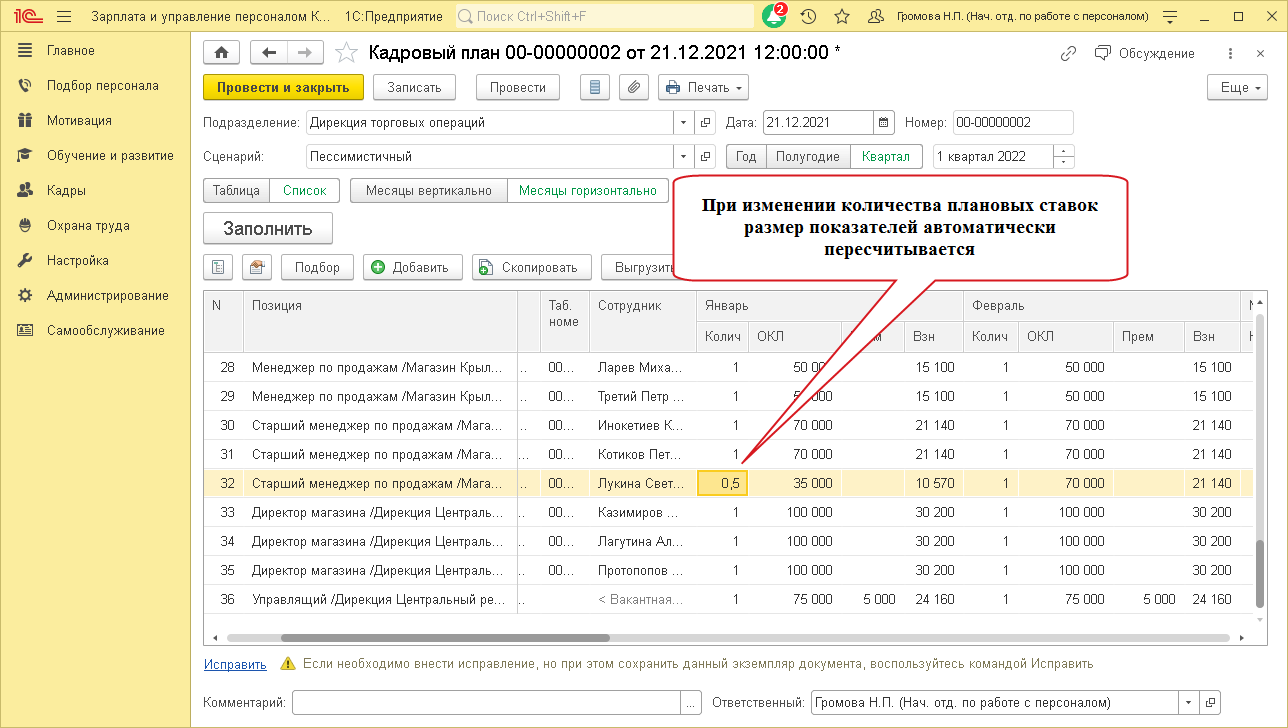Screen dimensions: 1288x728
Task: Click into the Комментарий text field
Action: (x=486, y=702)
